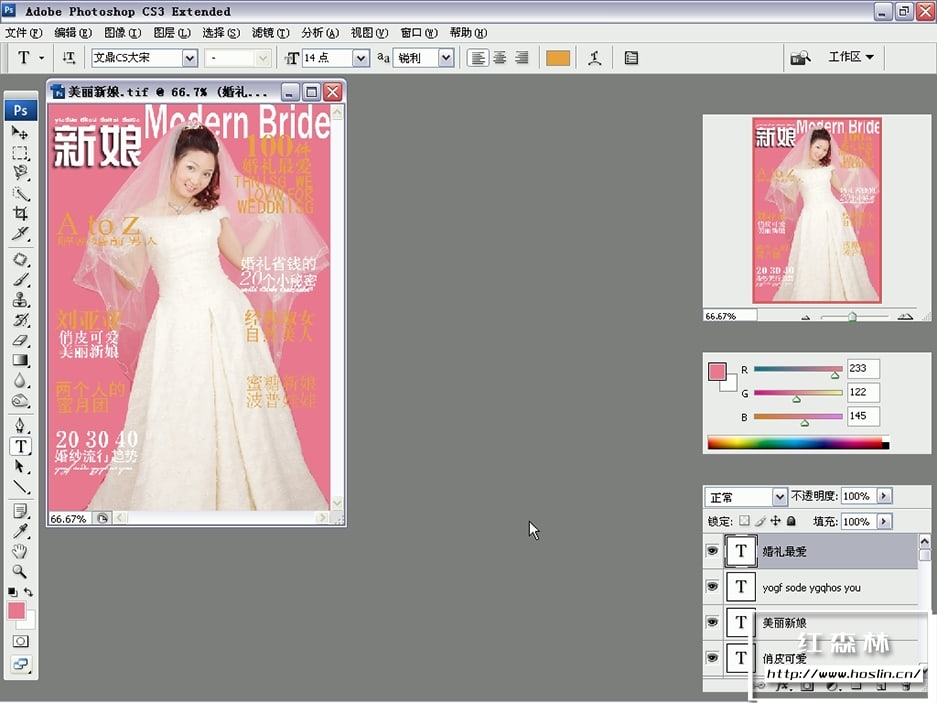Select the Dodge tool
Image resolution: width=937 pixels, height=703 pixels.
click(x=20, y=401)
